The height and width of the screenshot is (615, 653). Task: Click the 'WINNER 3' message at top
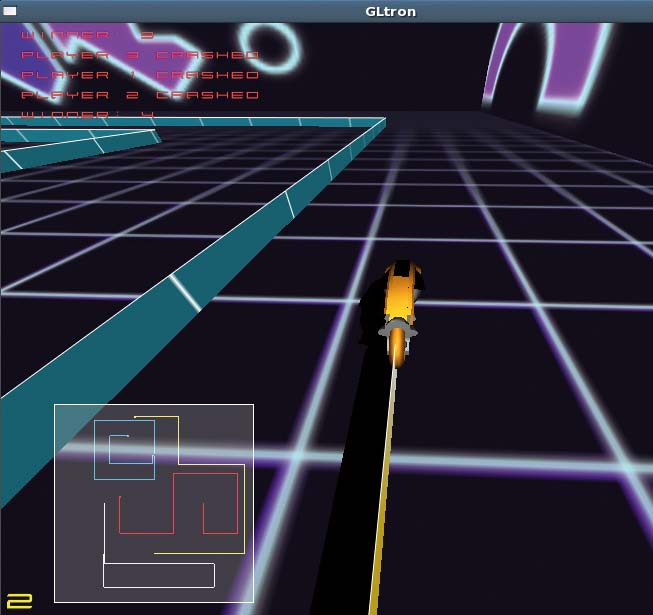point(87,35)
